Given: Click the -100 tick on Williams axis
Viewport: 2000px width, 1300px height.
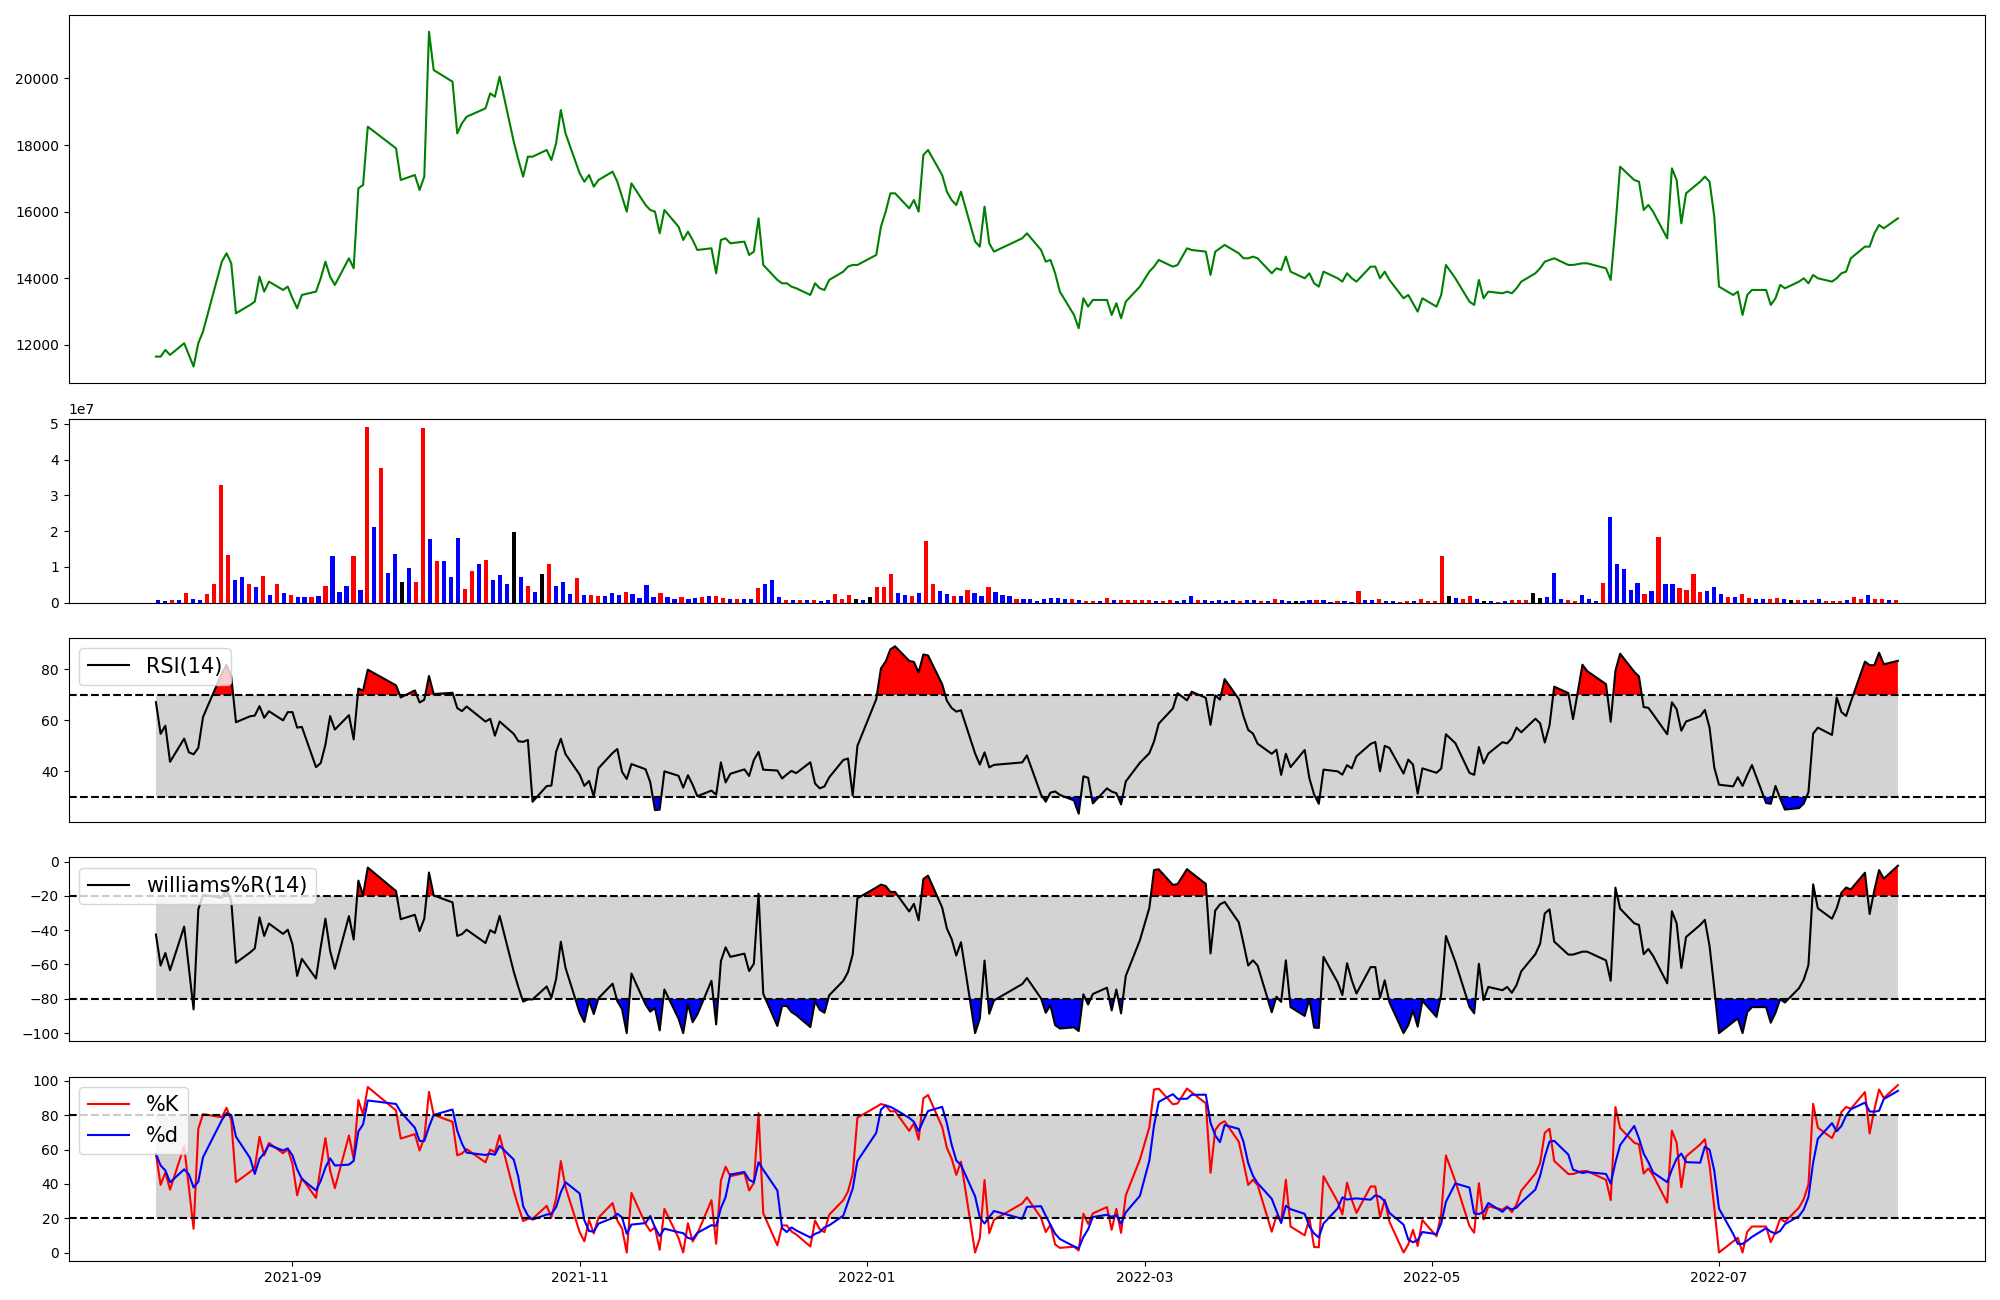Looking at the screenshot, I should pos(43,1033).
